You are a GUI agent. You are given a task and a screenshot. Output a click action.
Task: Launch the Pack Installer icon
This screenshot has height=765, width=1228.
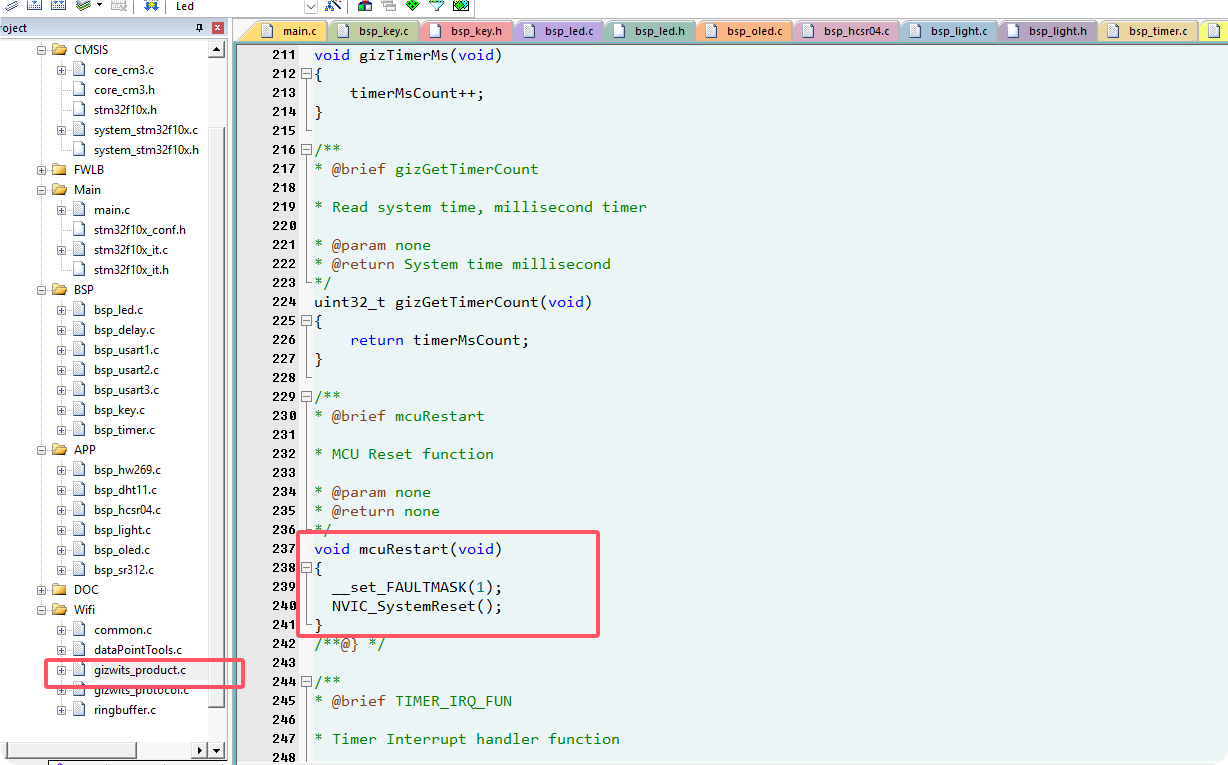460,5
